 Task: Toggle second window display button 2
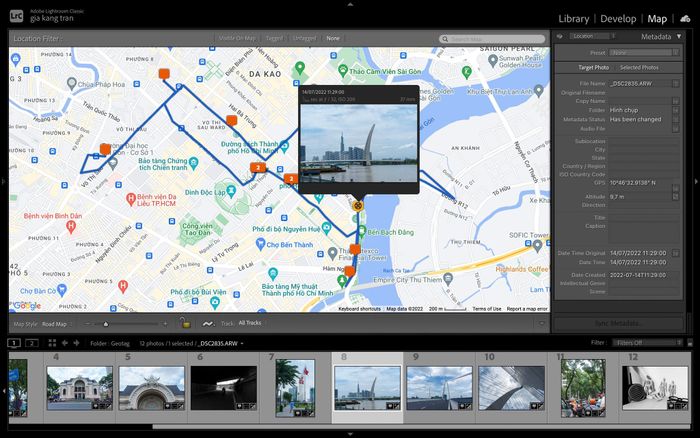click(x=32, y=343)
